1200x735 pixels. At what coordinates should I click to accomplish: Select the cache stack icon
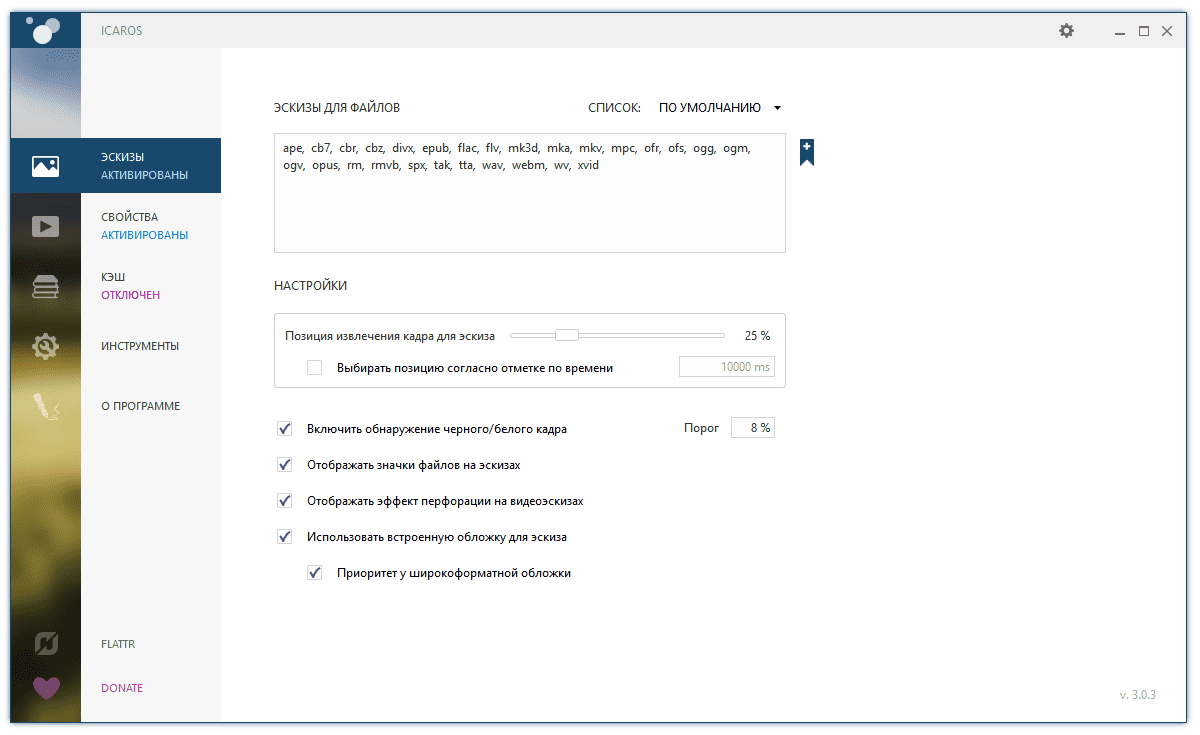(x=45, y=286)
